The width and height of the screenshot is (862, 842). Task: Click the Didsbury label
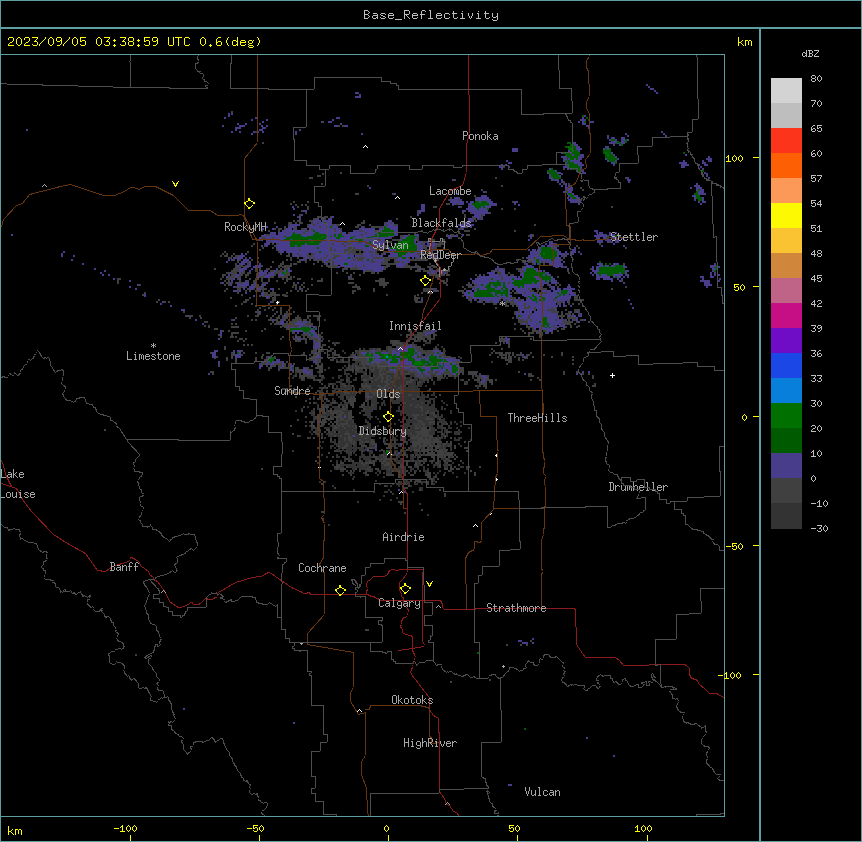(x=383, y=431)
